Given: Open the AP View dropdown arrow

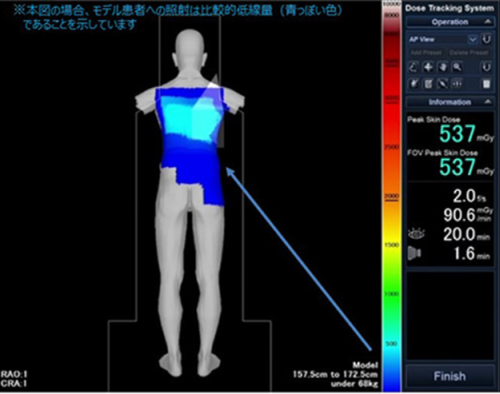Looking at the screenshot, I should click(473, 39).
